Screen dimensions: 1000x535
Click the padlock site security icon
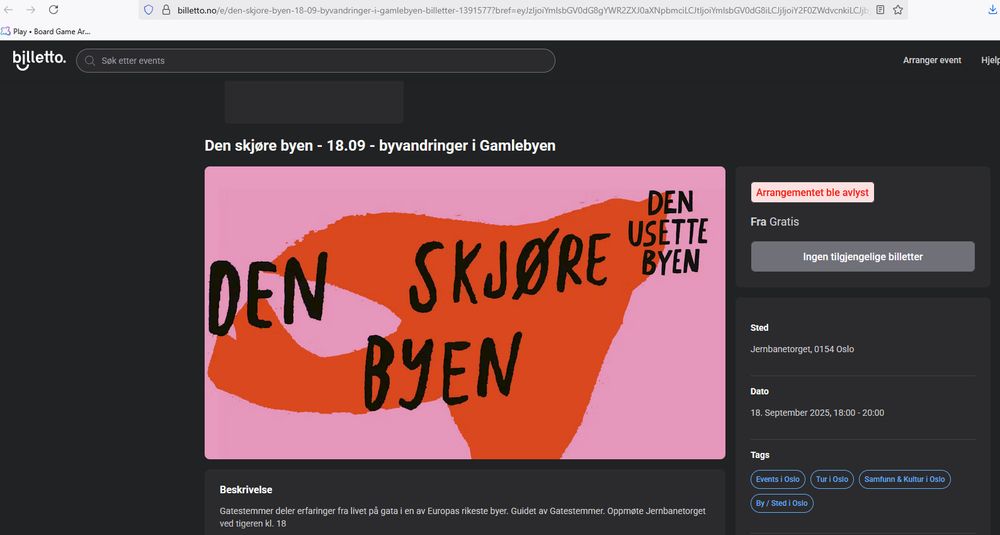click(166, 10)
